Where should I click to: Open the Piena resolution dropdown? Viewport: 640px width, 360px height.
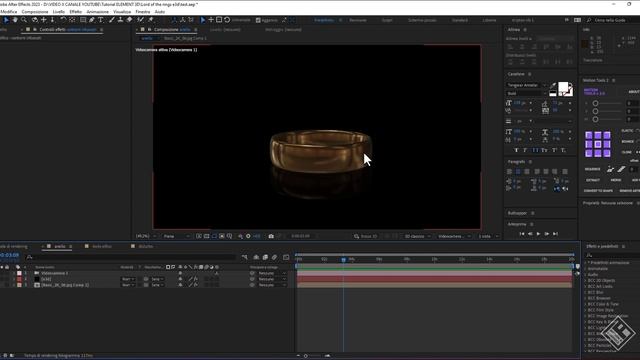176,236
